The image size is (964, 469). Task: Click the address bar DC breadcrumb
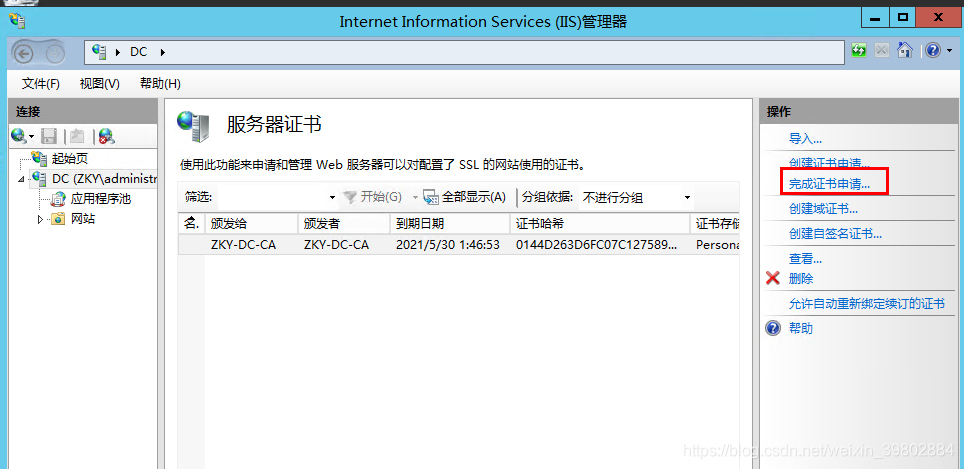(x=138, y=52)
